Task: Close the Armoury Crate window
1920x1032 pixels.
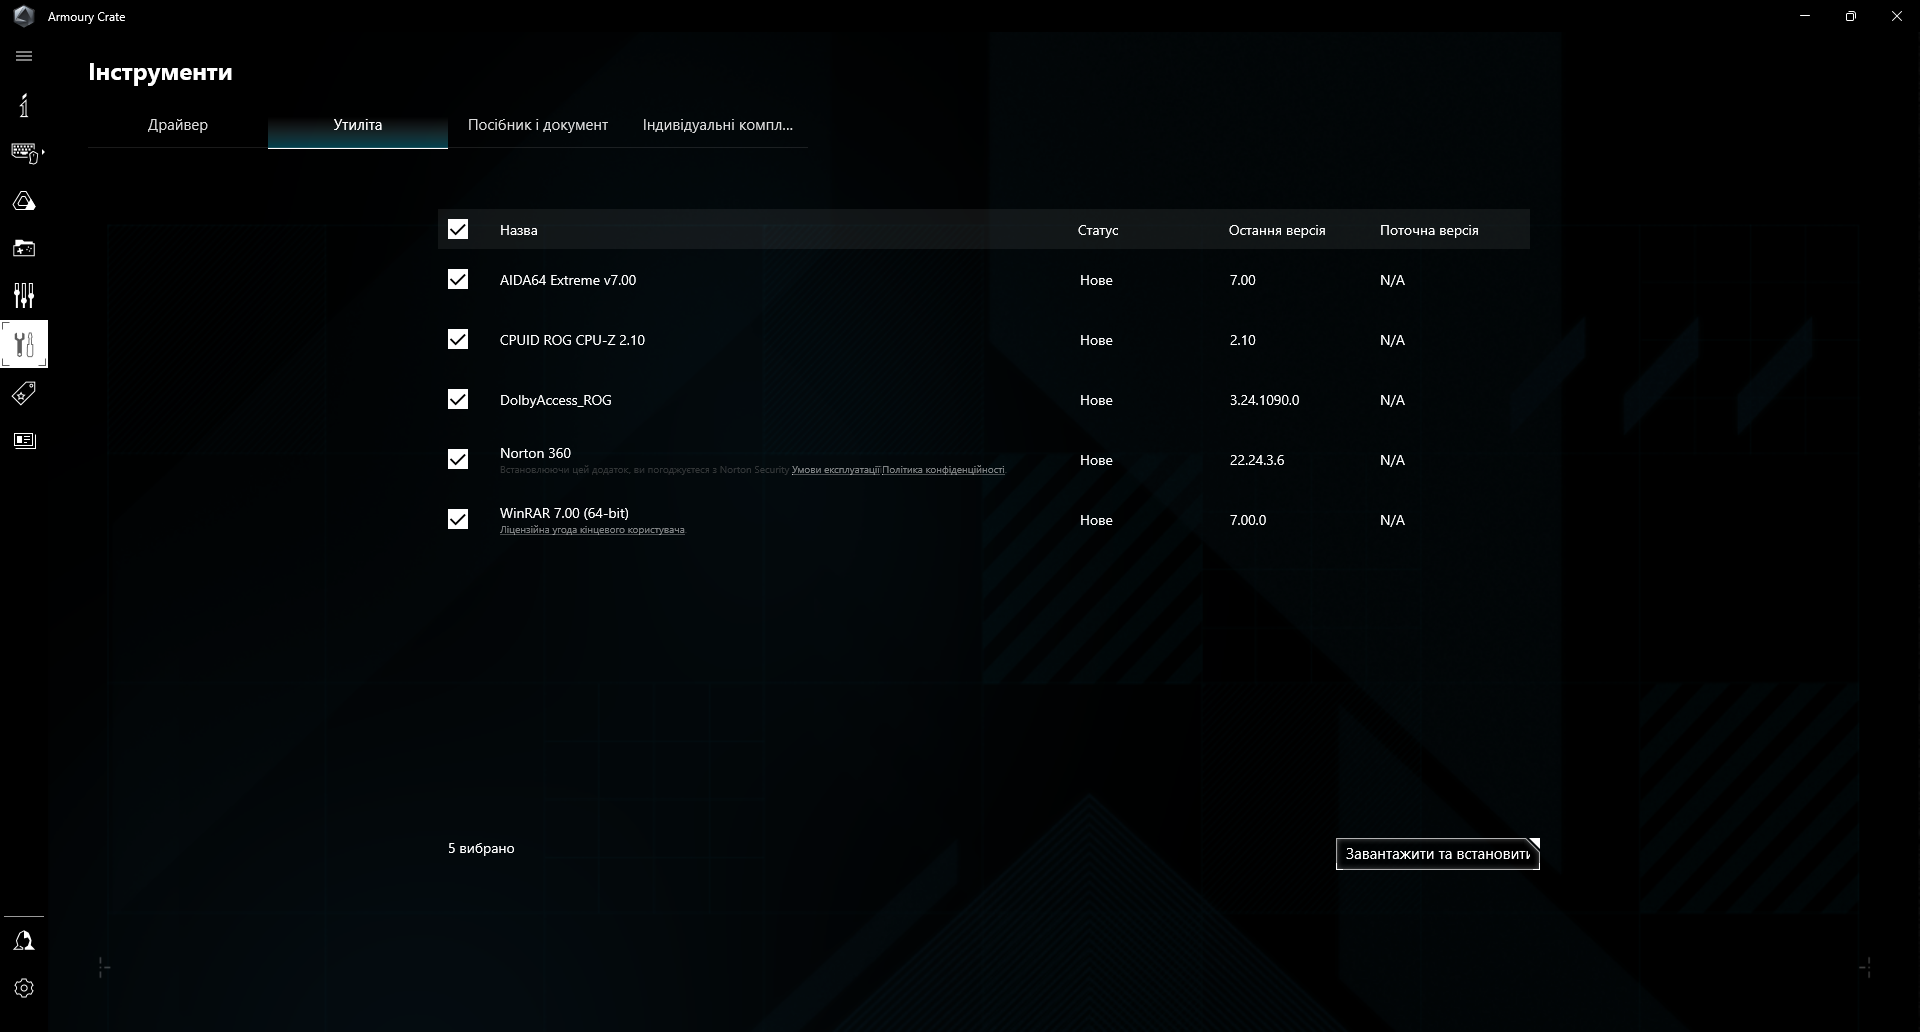Action: pos(1897,16)
